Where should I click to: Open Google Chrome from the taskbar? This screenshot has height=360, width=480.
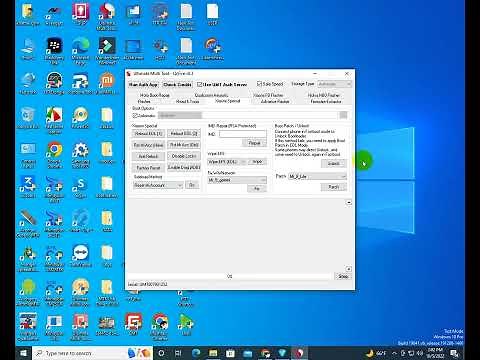(x=265, y=353)
